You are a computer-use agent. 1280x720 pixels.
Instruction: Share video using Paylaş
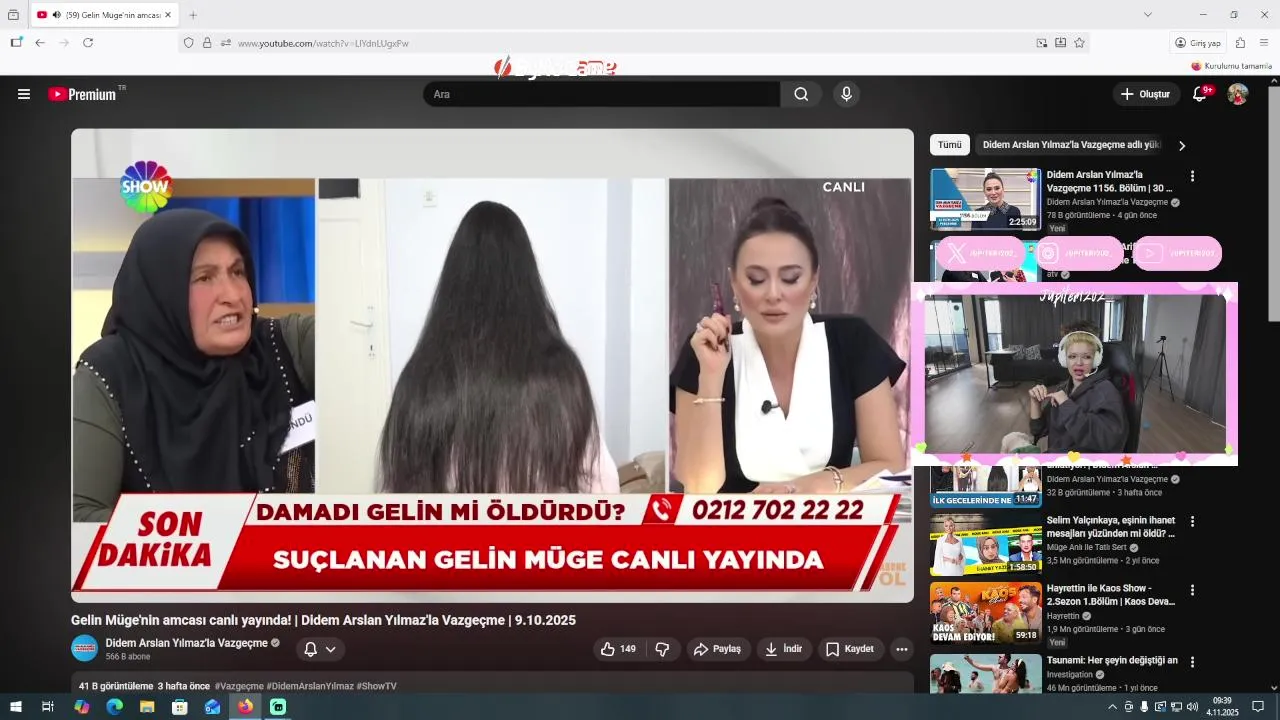click(x=717, y=649)
